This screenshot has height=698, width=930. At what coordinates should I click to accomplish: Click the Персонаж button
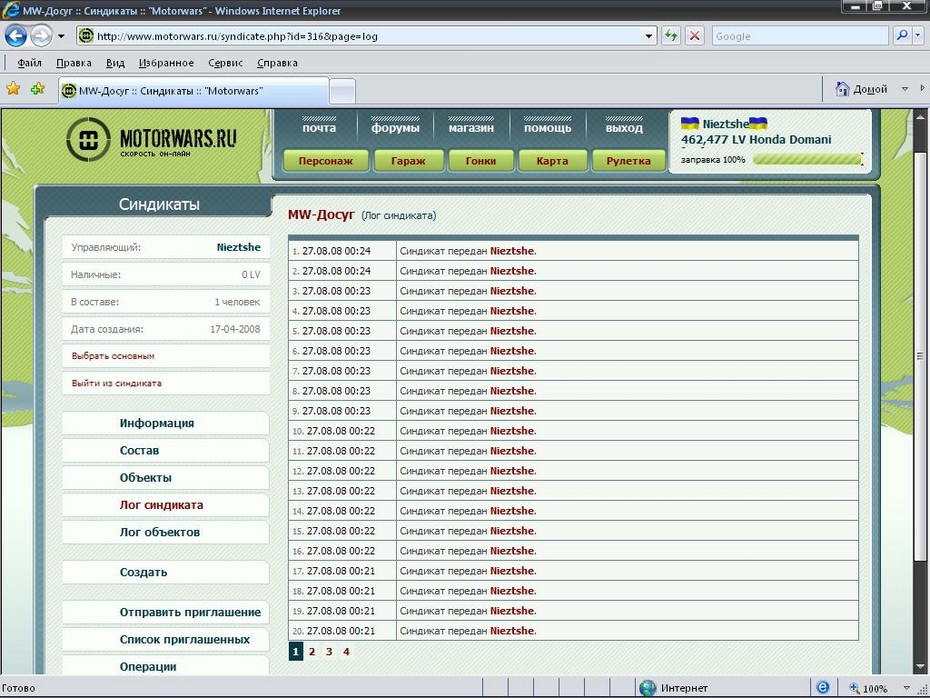click(x=326, y=161)
